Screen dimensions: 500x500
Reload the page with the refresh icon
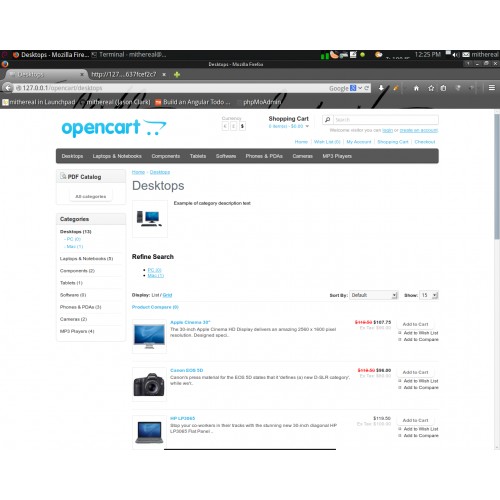click(367, 88)
